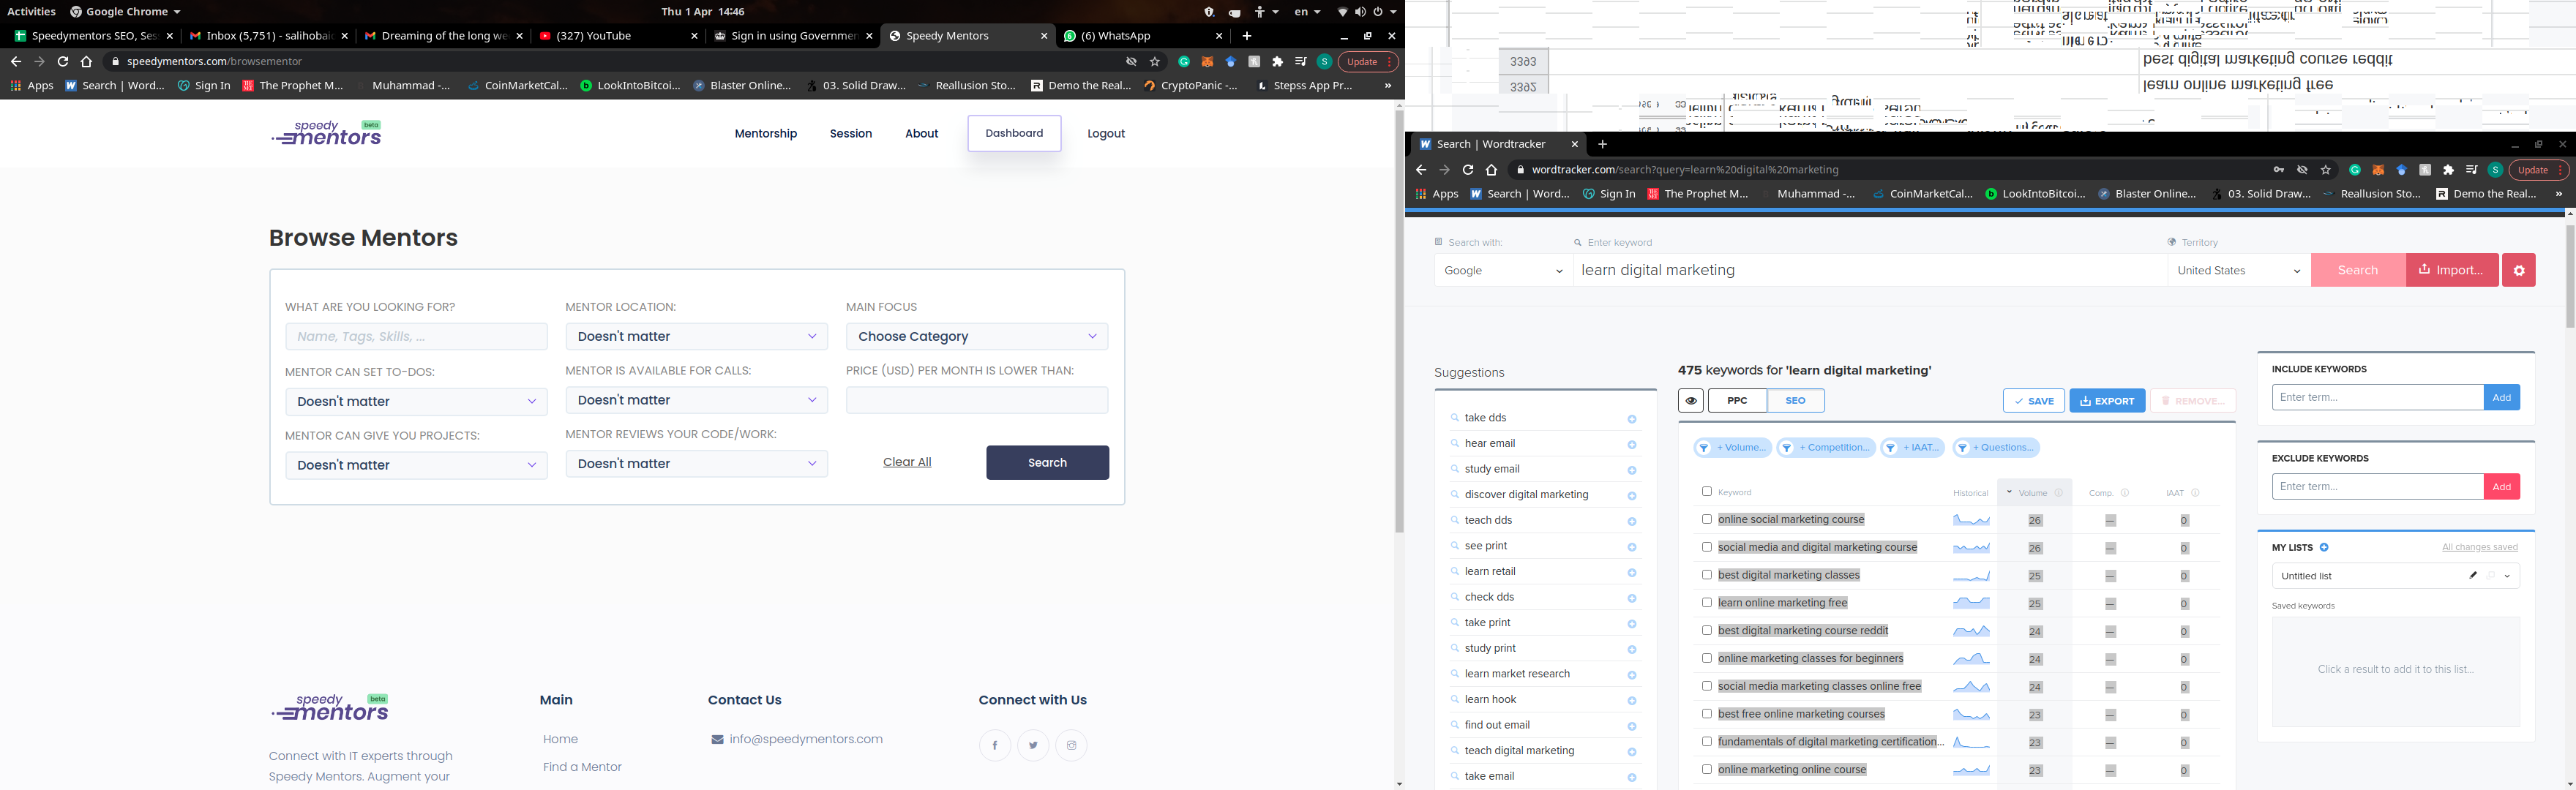Open new tab in Wordtracker window

[1602, 144]
